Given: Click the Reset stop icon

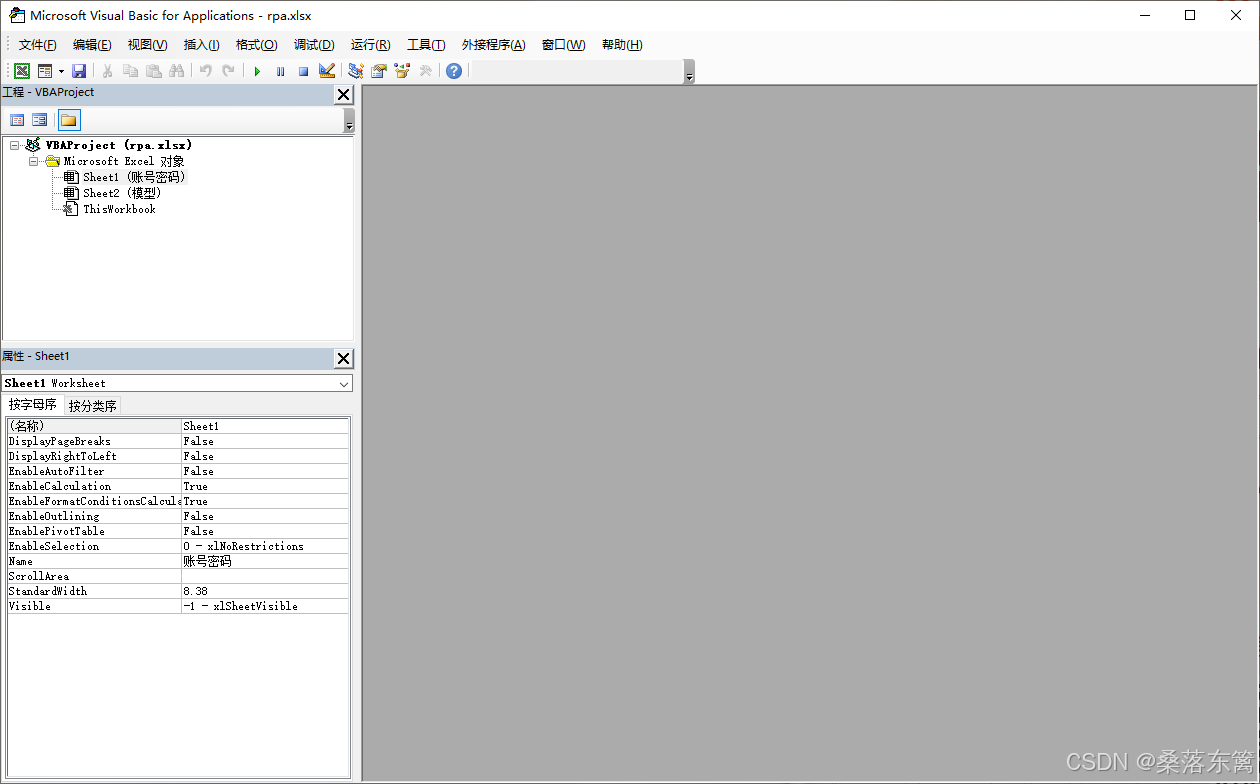Looking at the screenshot, I should point(303,71).
